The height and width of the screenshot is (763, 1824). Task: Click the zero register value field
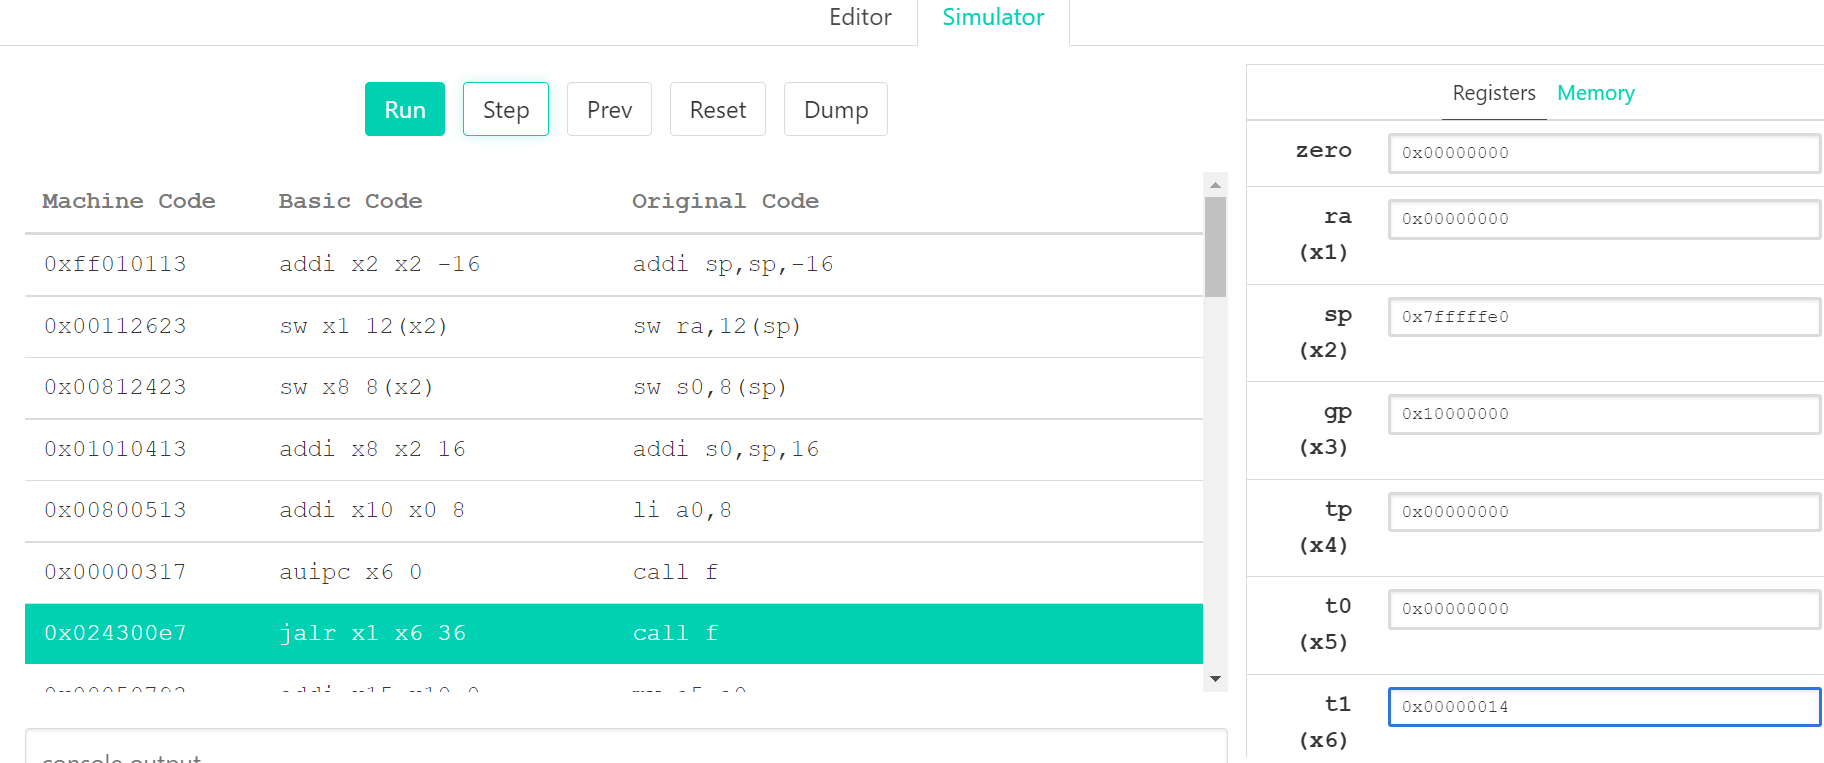click(1603, 153)
